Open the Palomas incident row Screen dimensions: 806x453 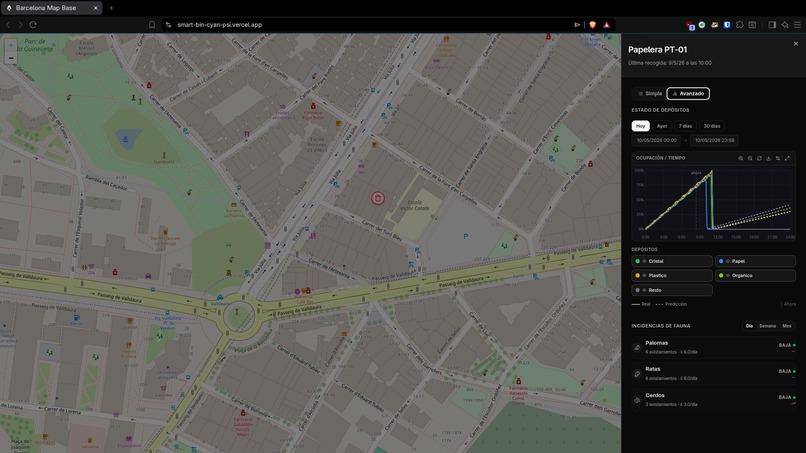(x=713, y=347)
